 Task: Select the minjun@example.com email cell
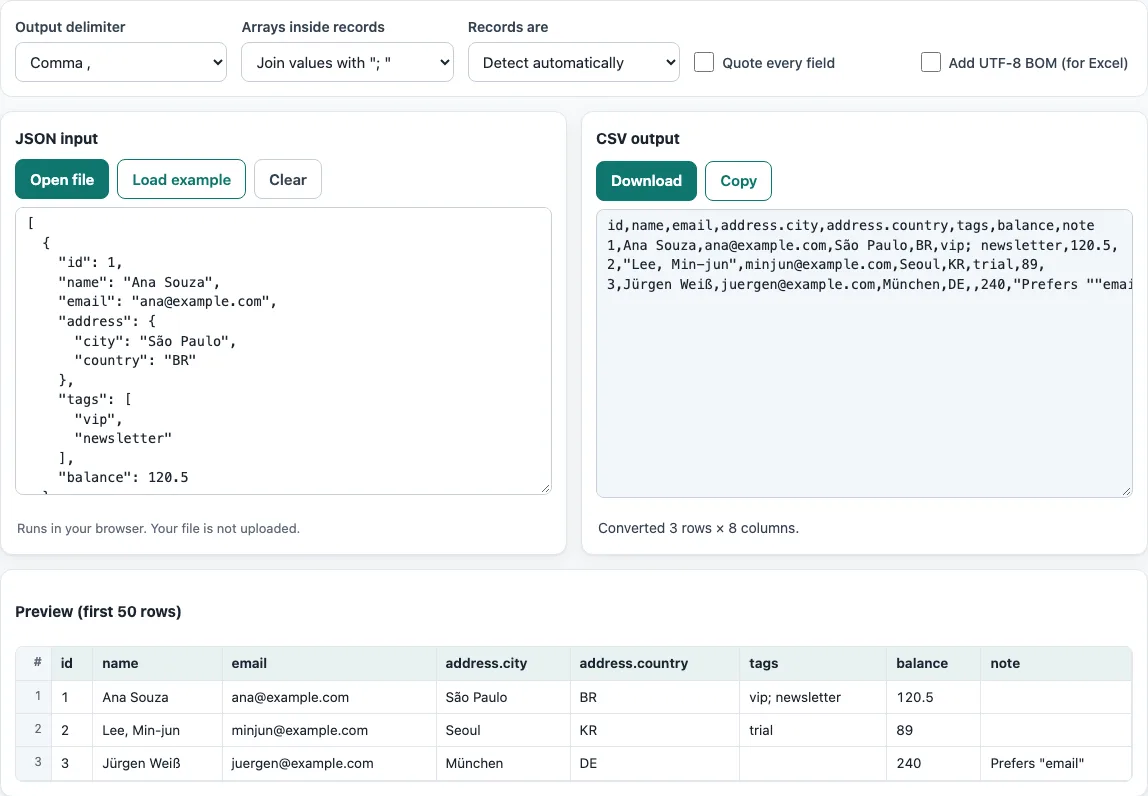[x=329, y=730]
